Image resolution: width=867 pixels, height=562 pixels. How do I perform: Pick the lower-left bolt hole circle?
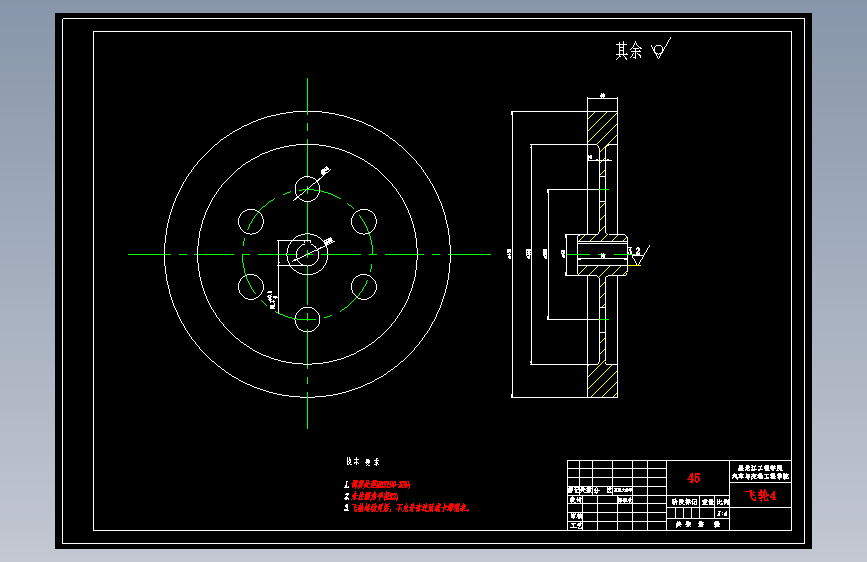click(x=251, y=287)
